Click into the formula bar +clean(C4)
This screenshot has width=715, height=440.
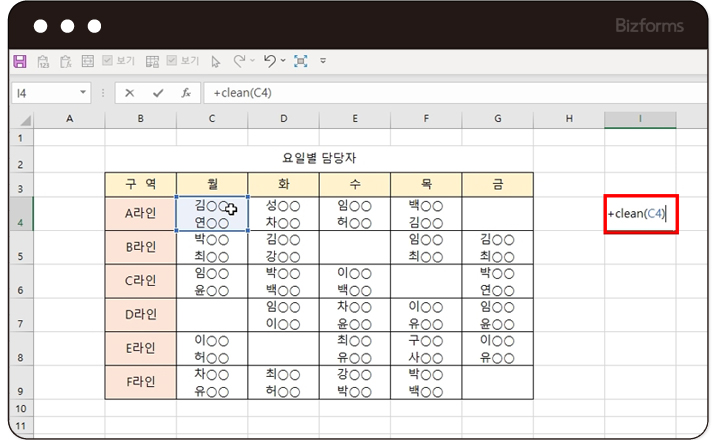(x=455, y=93)
